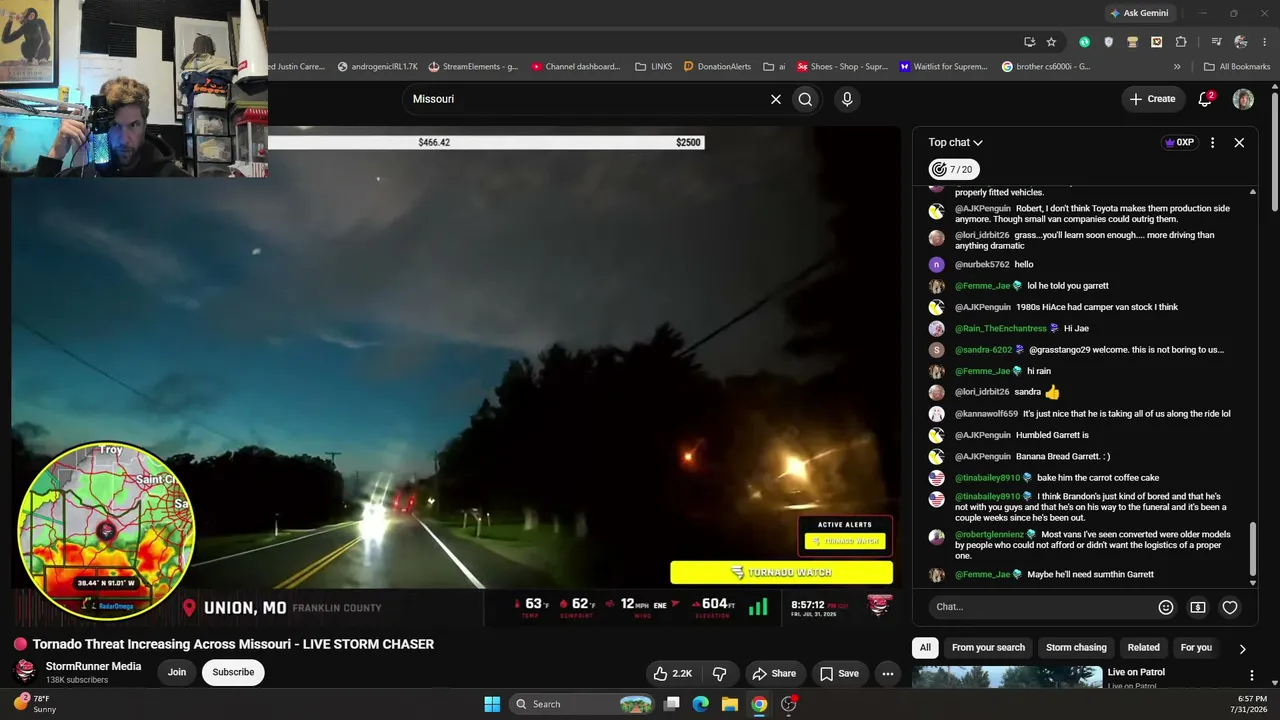Open the StreamElements bookmark
1280x720 pixels.
(x=473, y=67)
